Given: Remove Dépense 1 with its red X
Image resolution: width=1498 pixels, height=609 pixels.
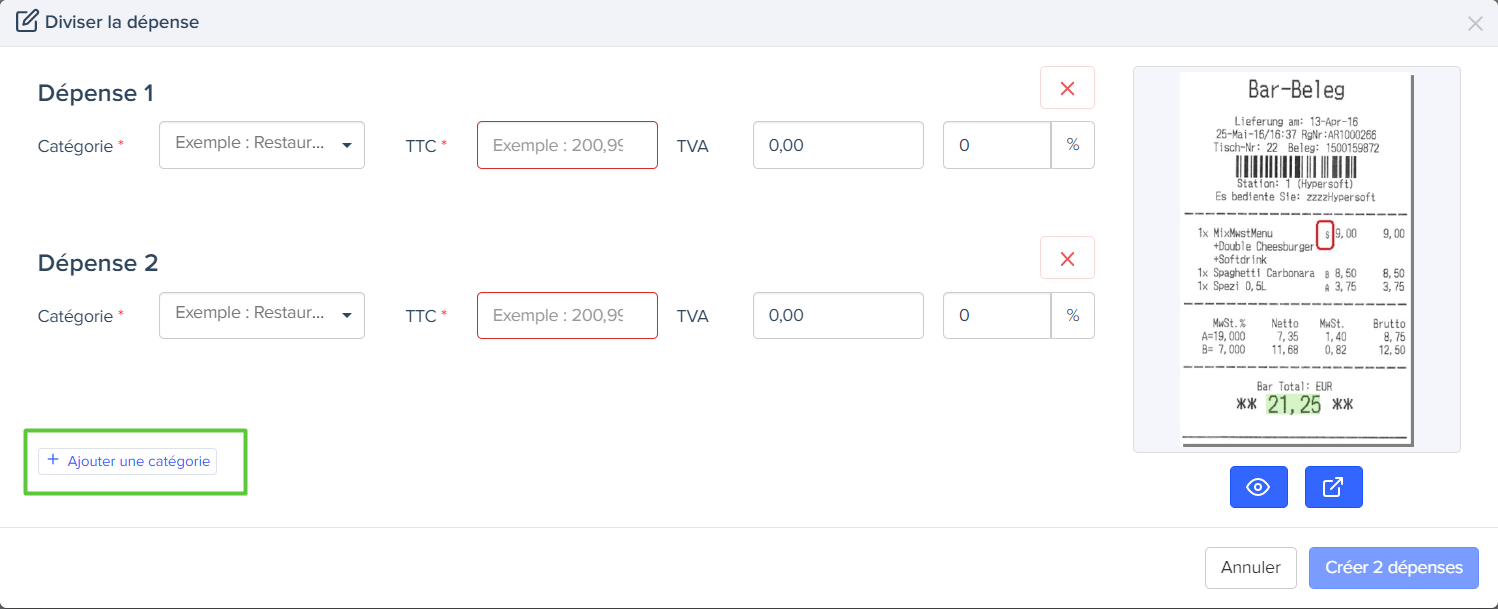Looking at the screenshot, I should click(x=1067, y=88).
